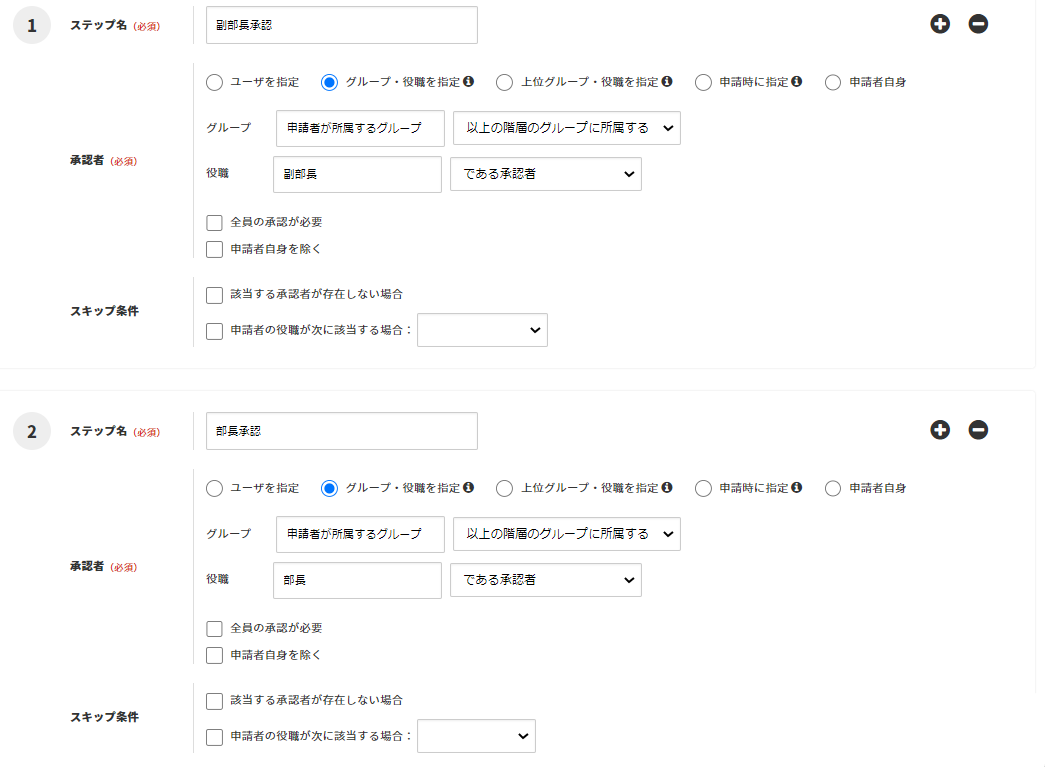1048x767 pixels.
Task: Click the plus icon to add step after step 1
Action: [x=939, y=24]
